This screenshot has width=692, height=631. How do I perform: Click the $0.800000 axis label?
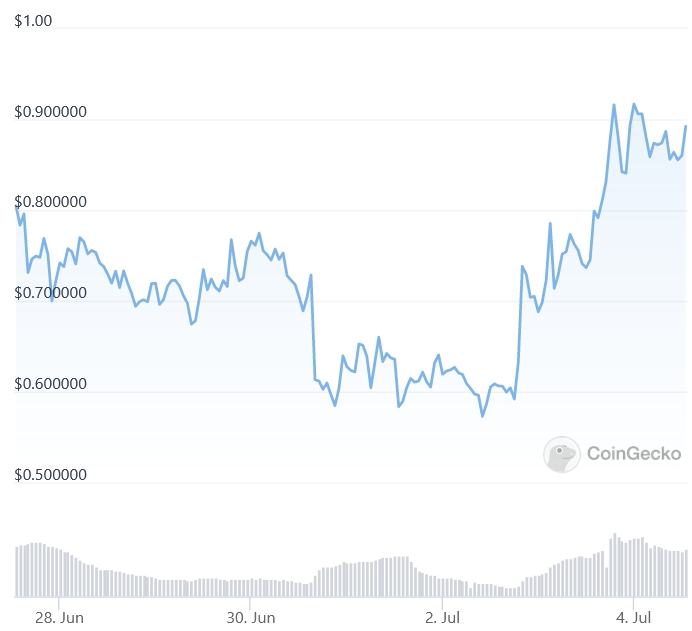[x=50, y=202]
